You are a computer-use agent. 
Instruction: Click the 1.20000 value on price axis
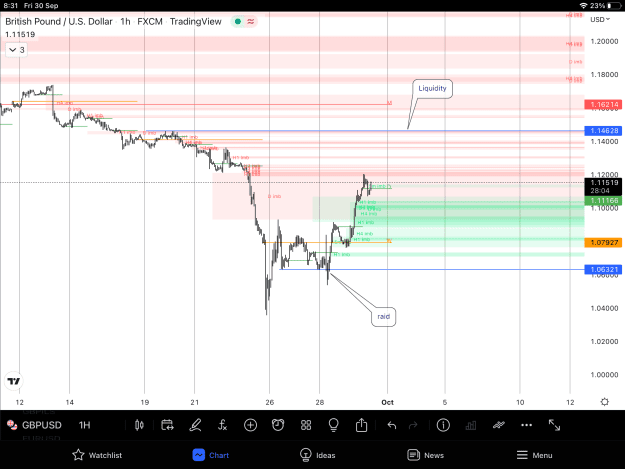pos(604,41)
